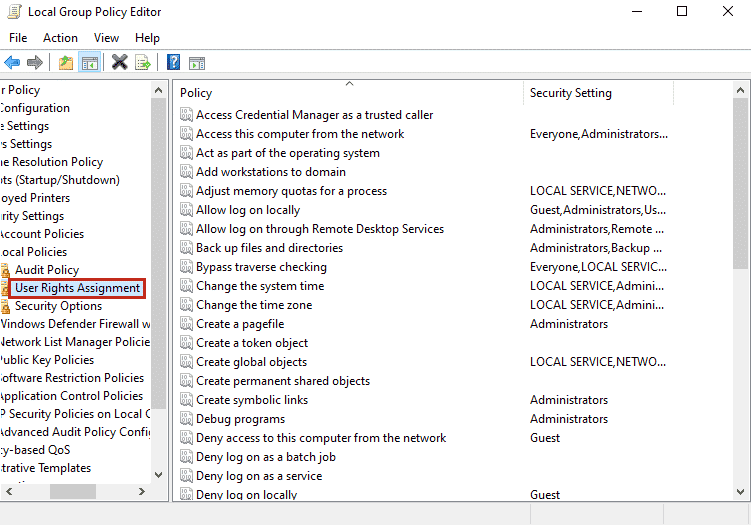Click icon beside Bypass traverse checking
The width and height of the screenshot is (751, 525).
[x=186, y=267]
